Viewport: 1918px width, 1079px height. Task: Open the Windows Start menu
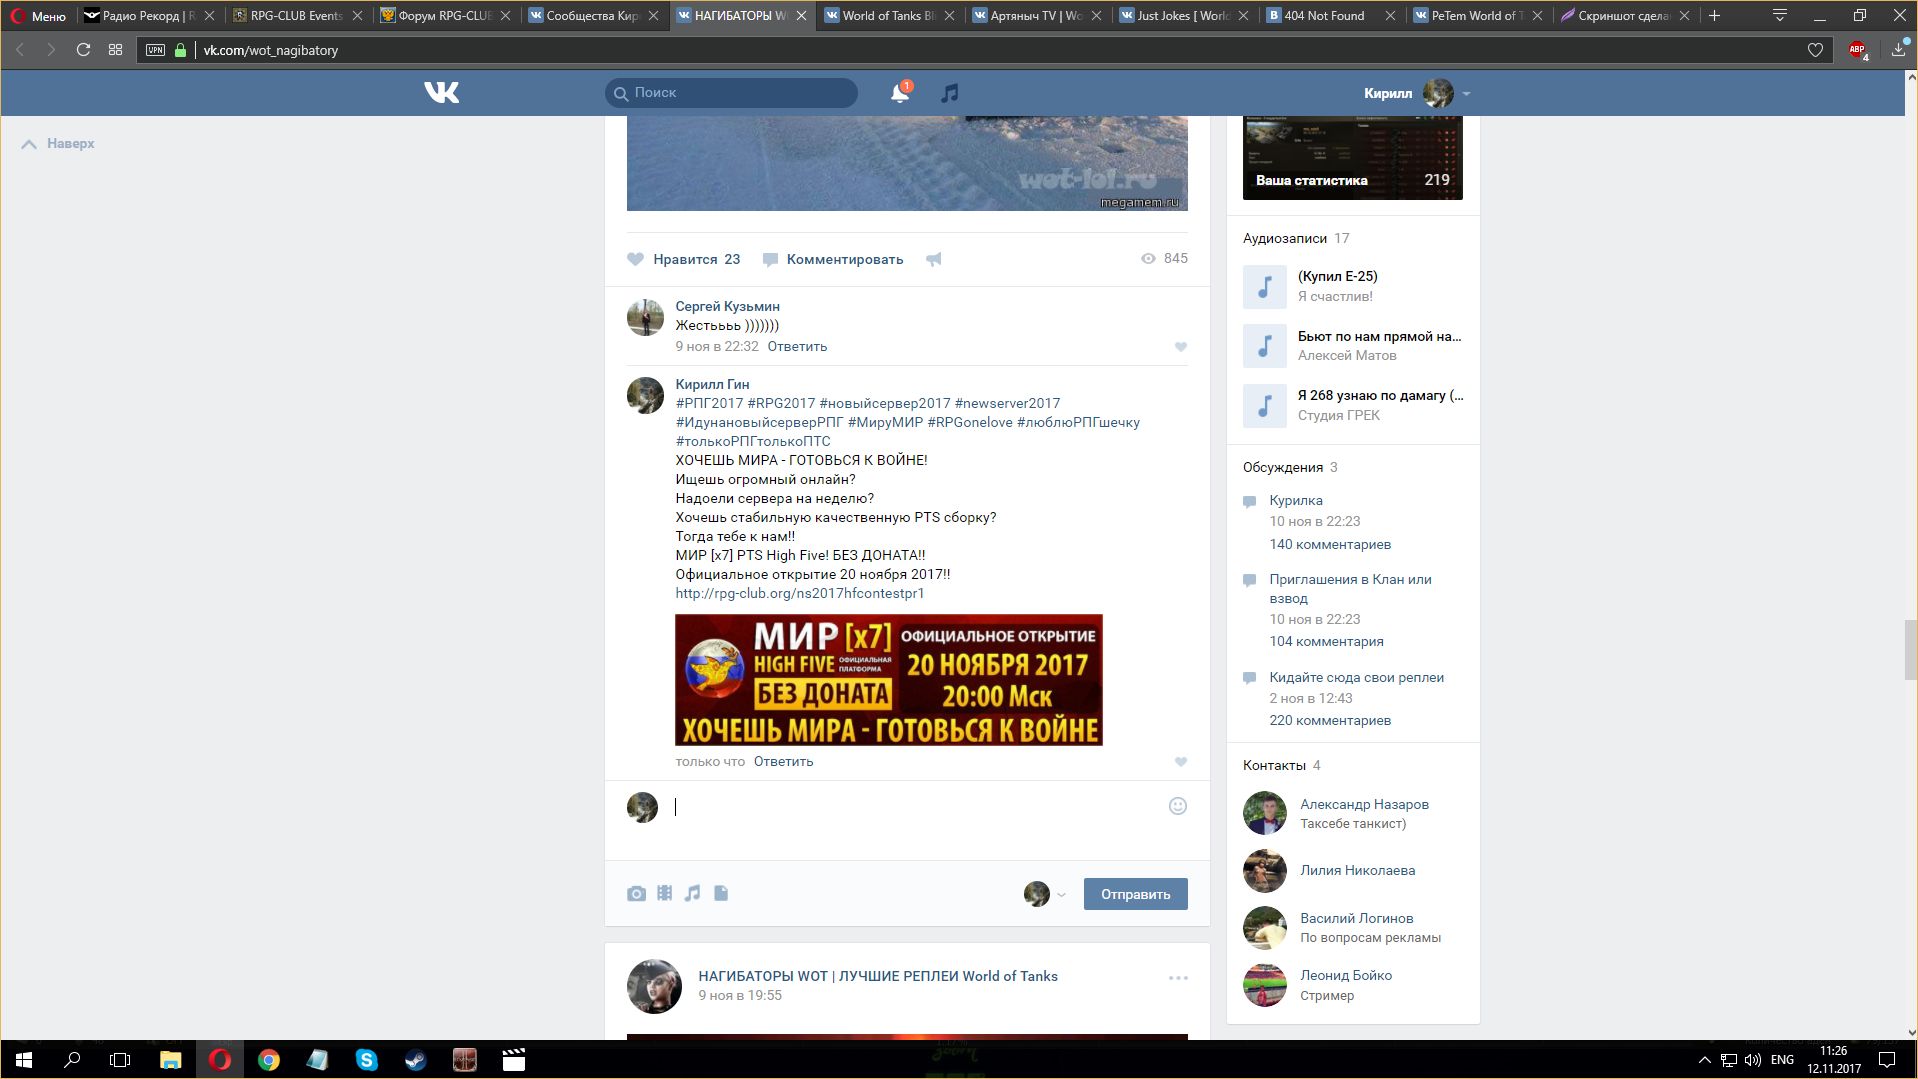tap(24, 1060)
